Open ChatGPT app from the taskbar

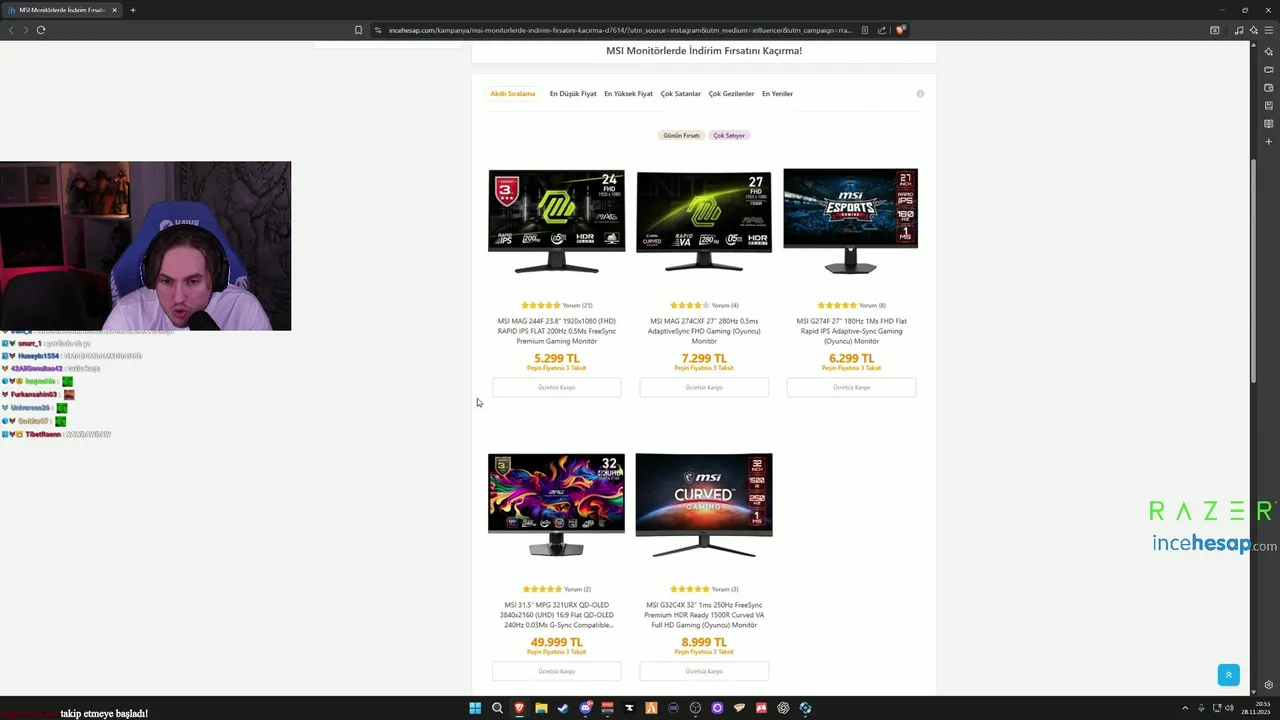point(783,708)
